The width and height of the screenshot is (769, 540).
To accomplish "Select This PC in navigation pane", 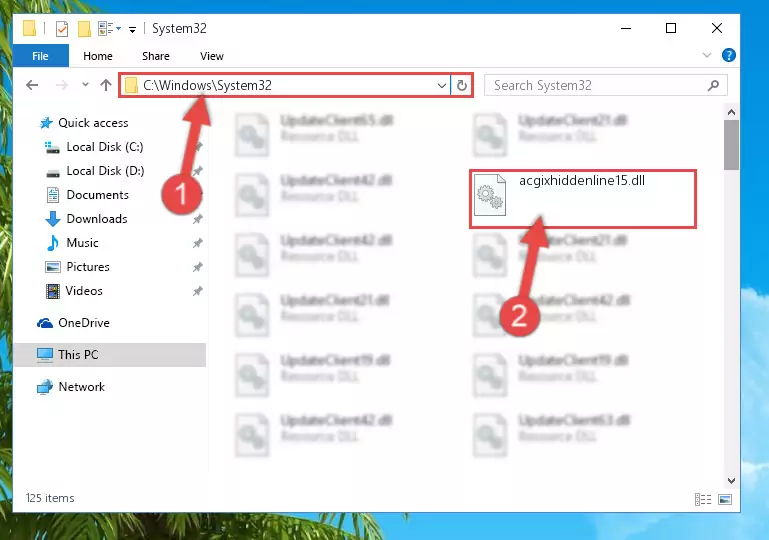I will click(78, 355).
